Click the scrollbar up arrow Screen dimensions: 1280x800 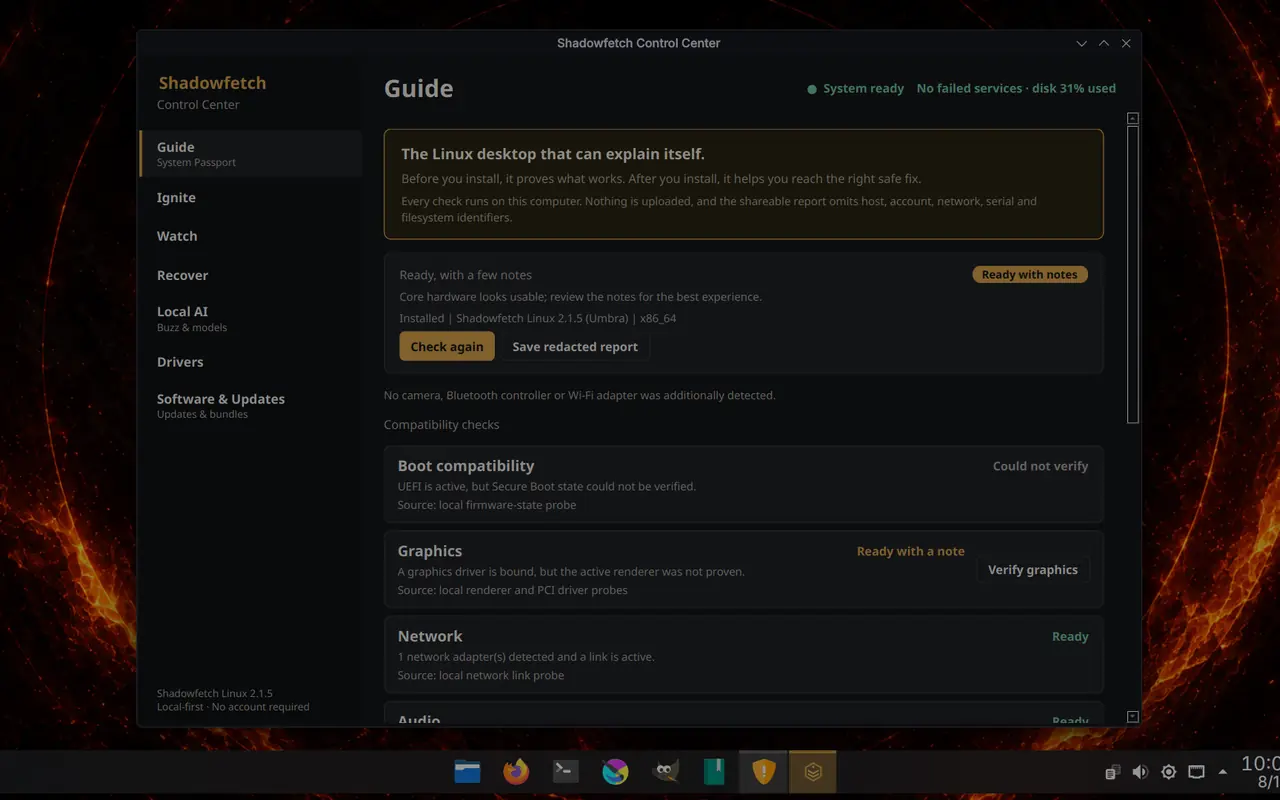1133,118
